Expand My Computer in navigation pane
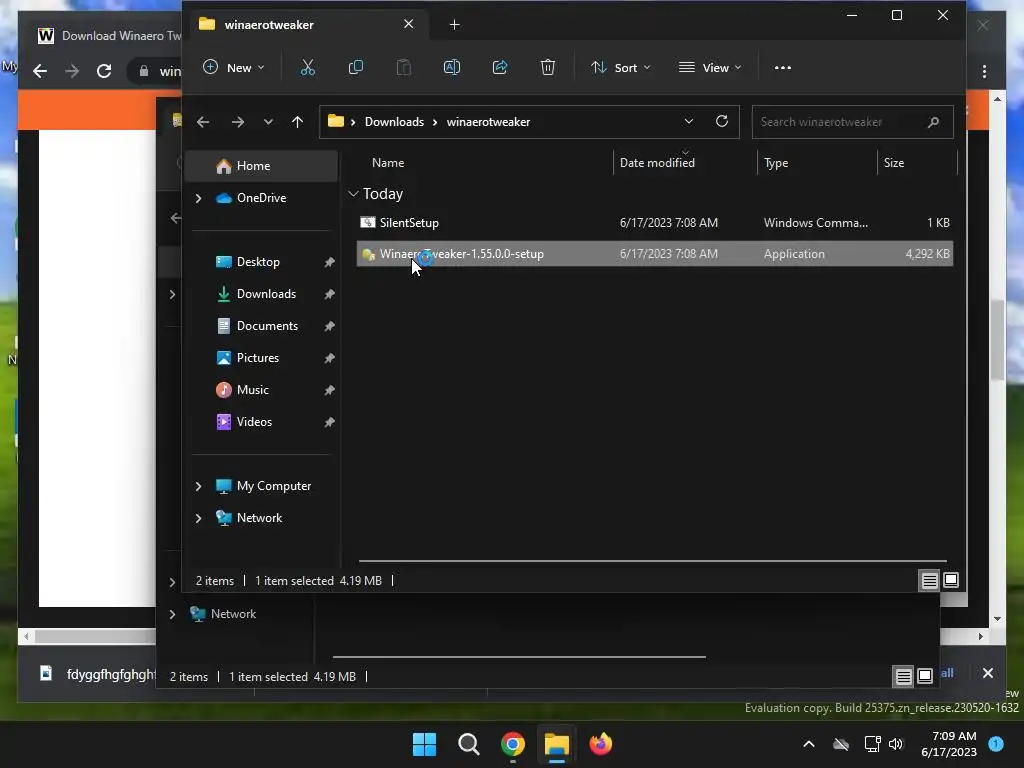Image resolution: width=1024 pixels, height=768 pixels. click(199, 486)
